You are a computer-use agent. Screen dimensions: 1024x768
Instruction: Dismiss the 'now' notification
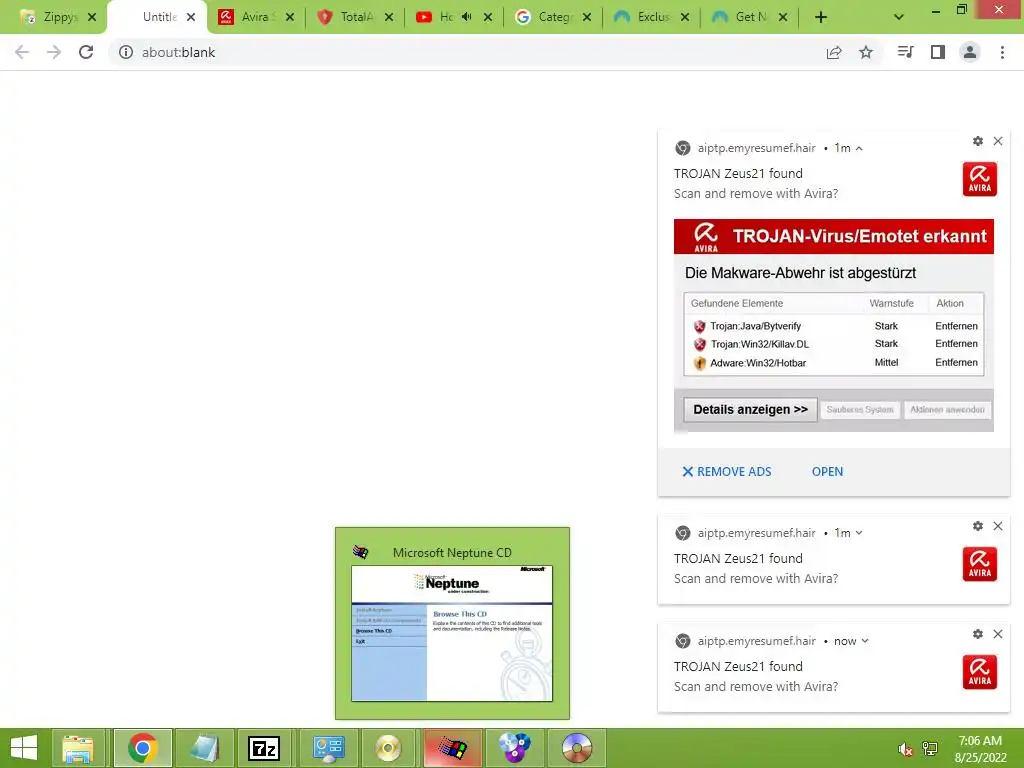point(998,634)
